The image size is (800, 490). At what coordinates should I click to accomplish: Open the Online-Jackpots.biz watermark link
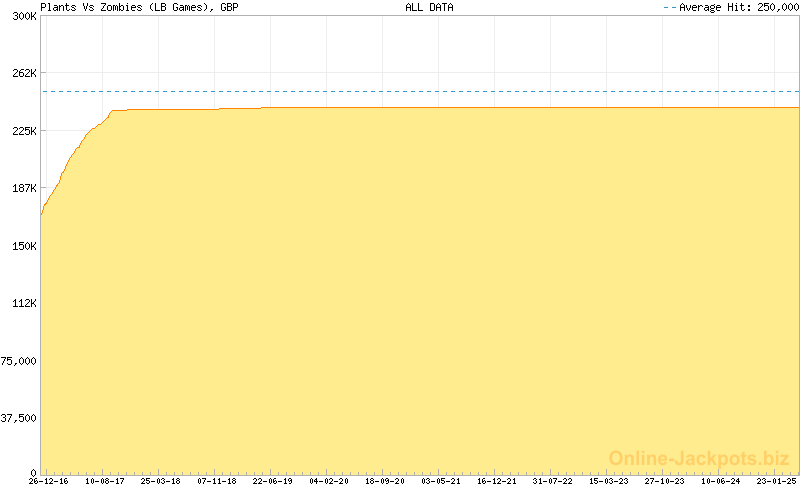point(699,458)
